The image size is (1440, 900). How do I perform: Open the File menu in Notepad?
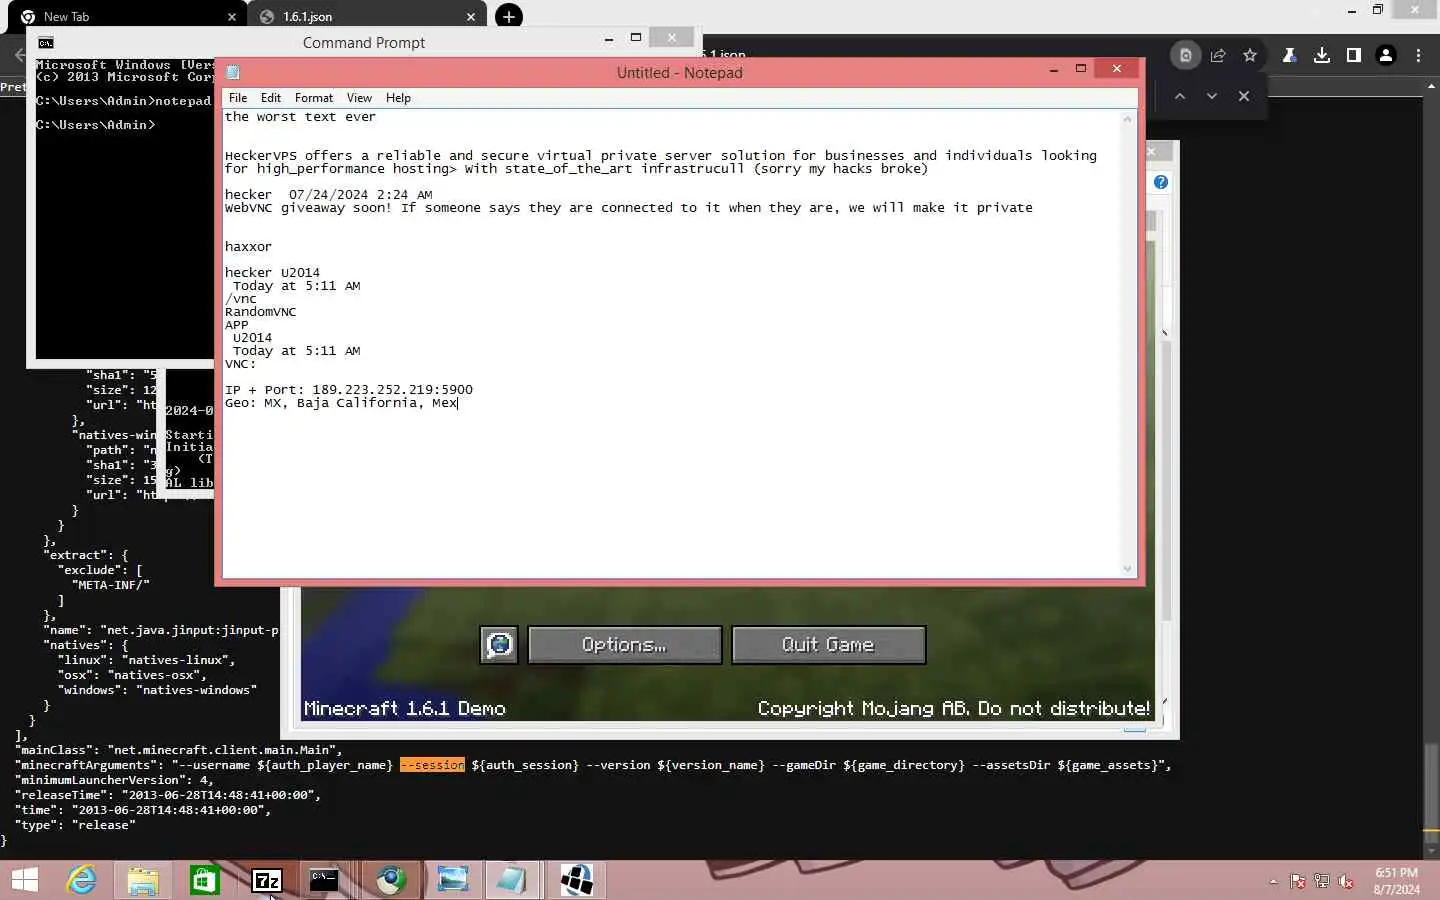tap(238, 98)
